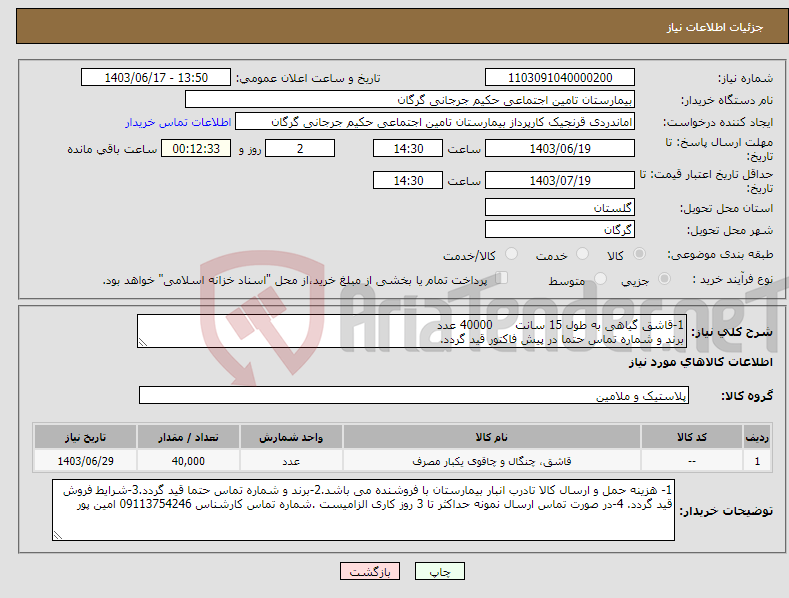Select the کالا/خدمت radio button

coord(511,254)
